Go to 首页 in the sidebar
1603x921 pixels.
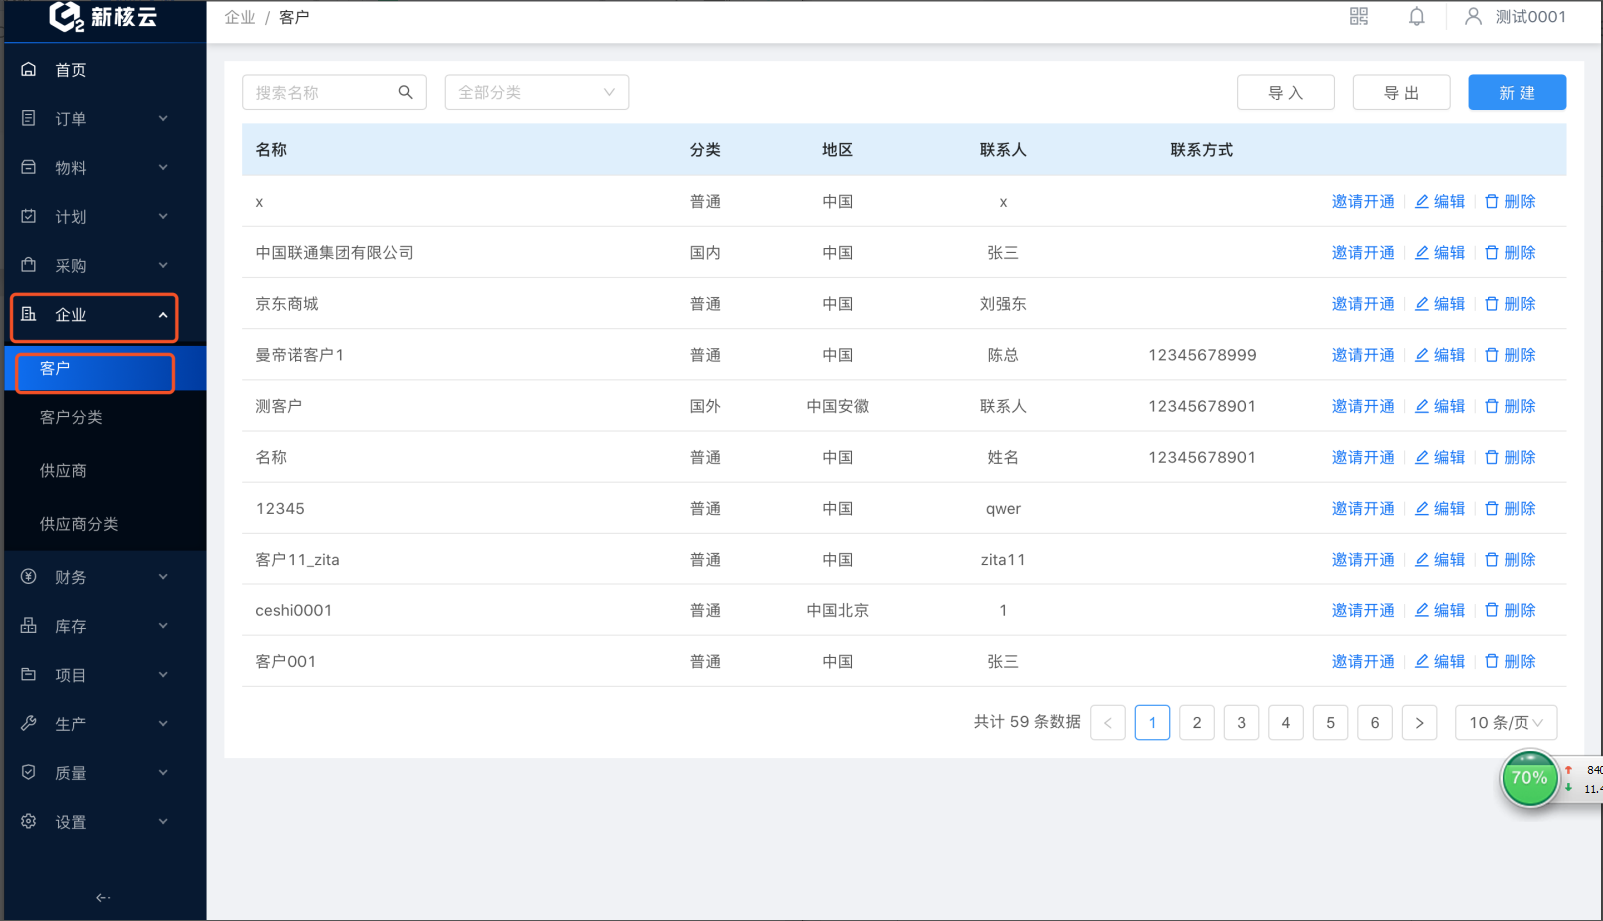pos(71,69)
